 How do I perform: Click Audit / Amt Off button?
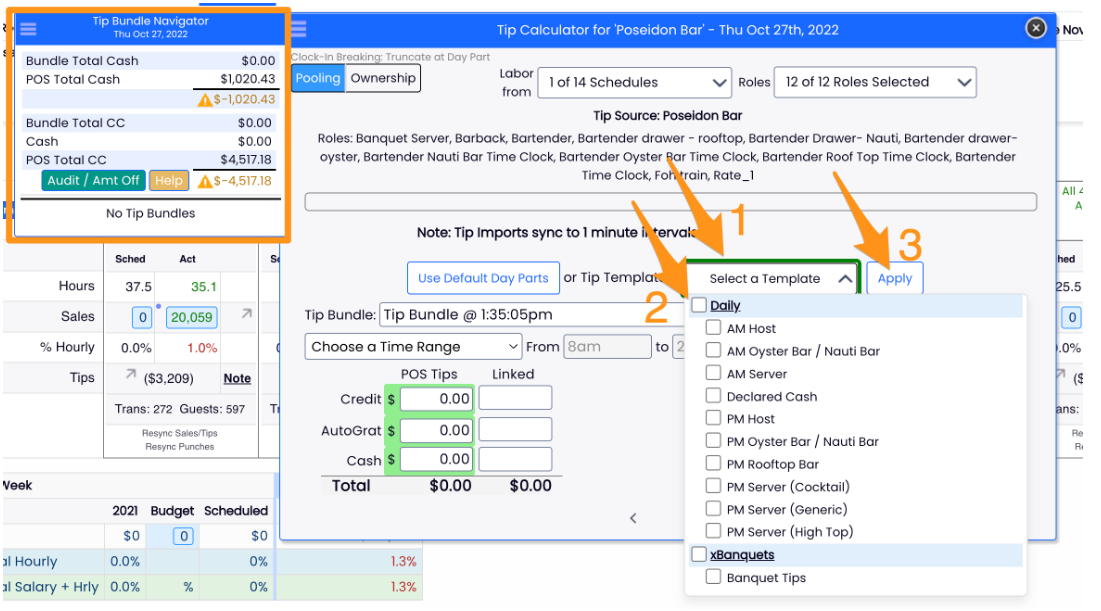point(93,180)
